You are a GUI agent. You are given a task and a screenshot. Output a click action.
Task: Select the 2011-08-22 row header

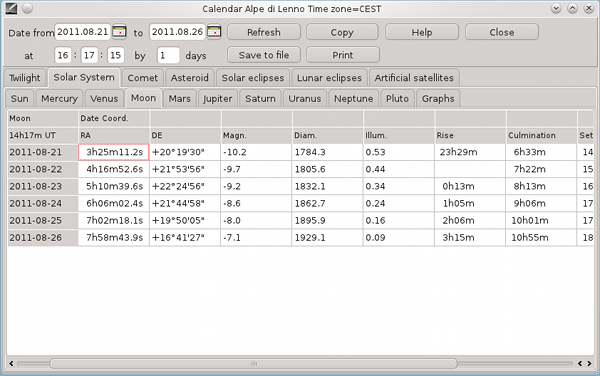click(43, 169)
